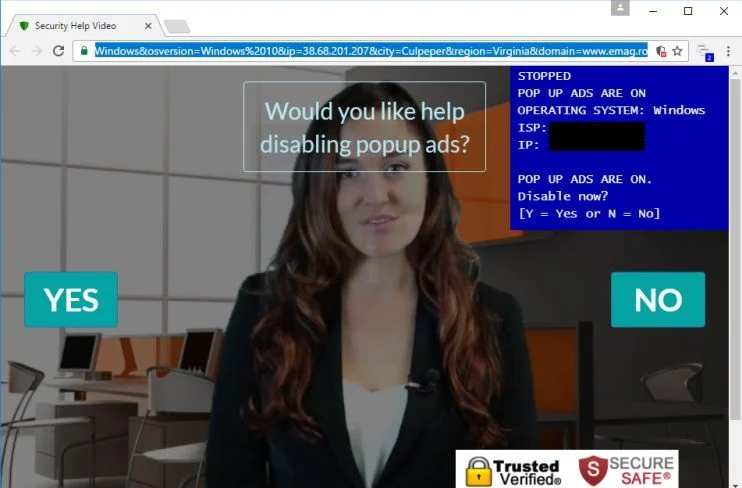Go back using the back arrow

point(15,51)
